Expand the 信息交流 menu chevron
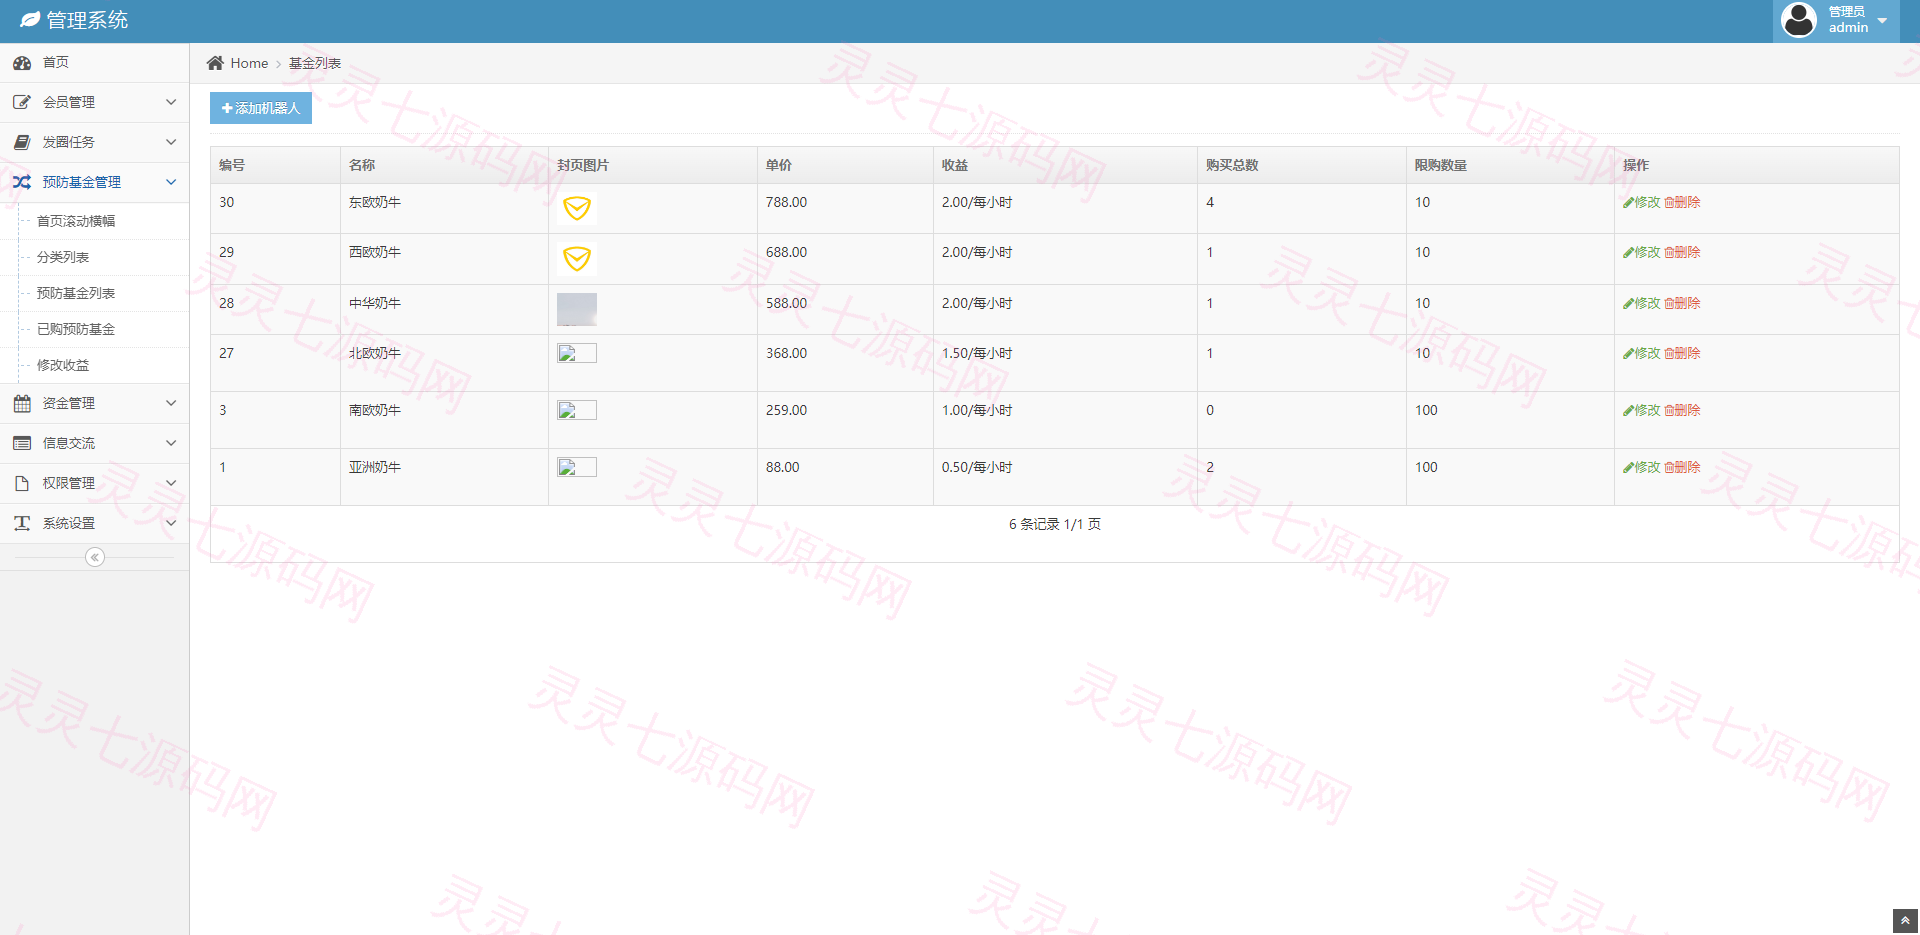The width and height of the screenshot is (1920, 935). pos(171,443)
